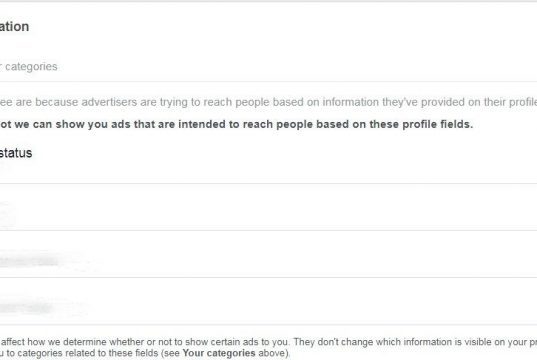537x360 pixels.
Task: Select the second blurred profile field entry
Action: (x=268, y=254)
